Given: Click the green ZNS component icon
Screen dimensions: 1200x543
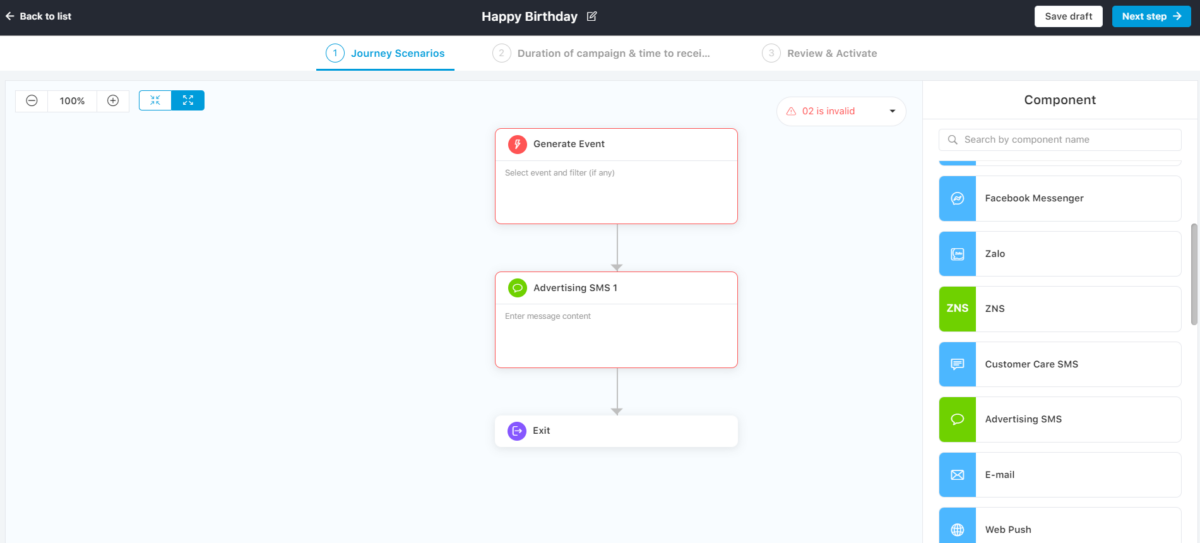Looking at the screenshot, I should pyautogui.click(x=957, y=309).
